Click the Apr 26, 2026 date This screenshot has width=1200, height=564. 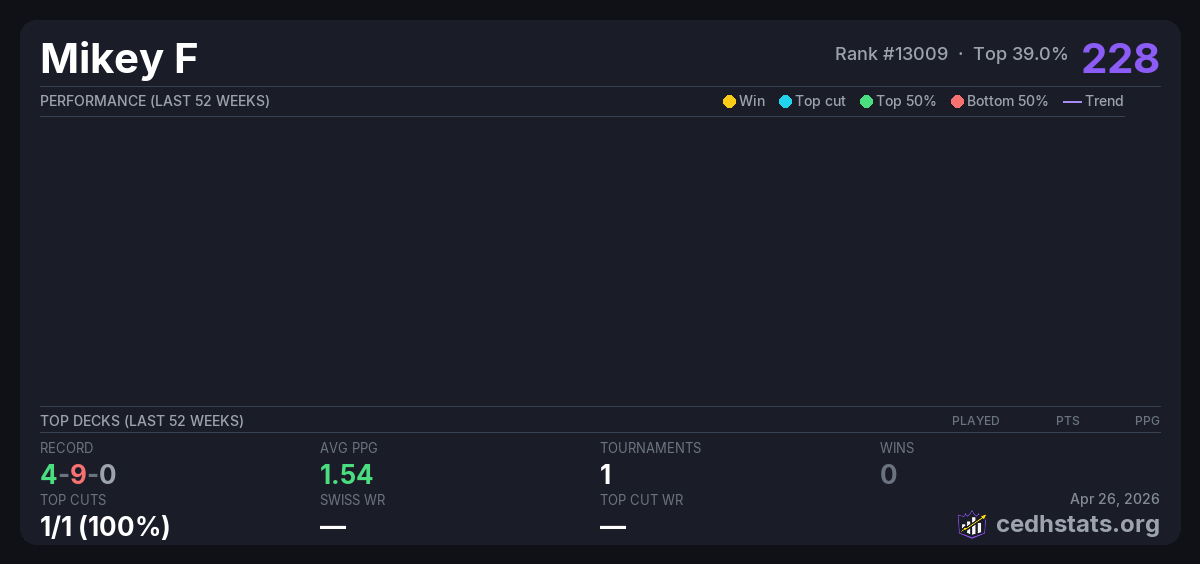click(x=1114, y=499)
